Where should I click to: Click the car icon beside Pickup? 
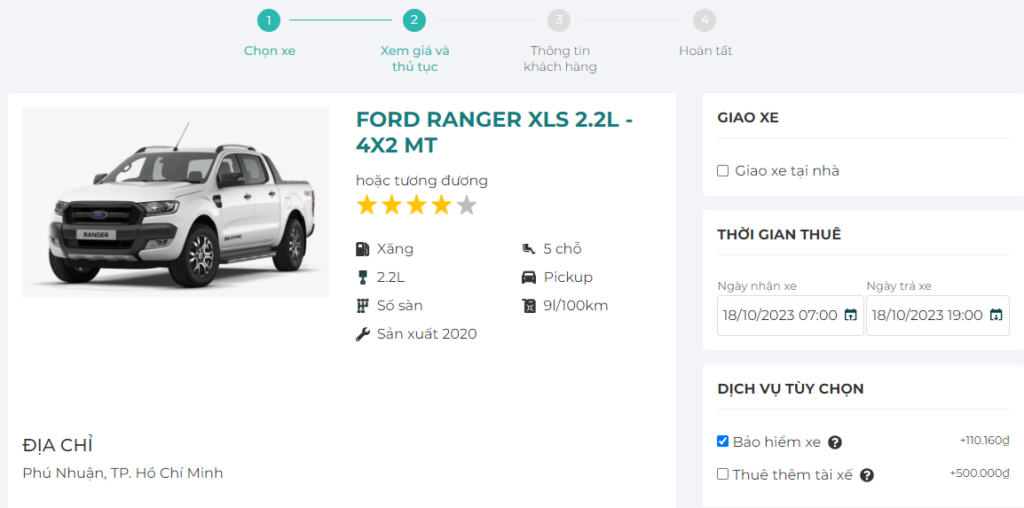[529, 277]
